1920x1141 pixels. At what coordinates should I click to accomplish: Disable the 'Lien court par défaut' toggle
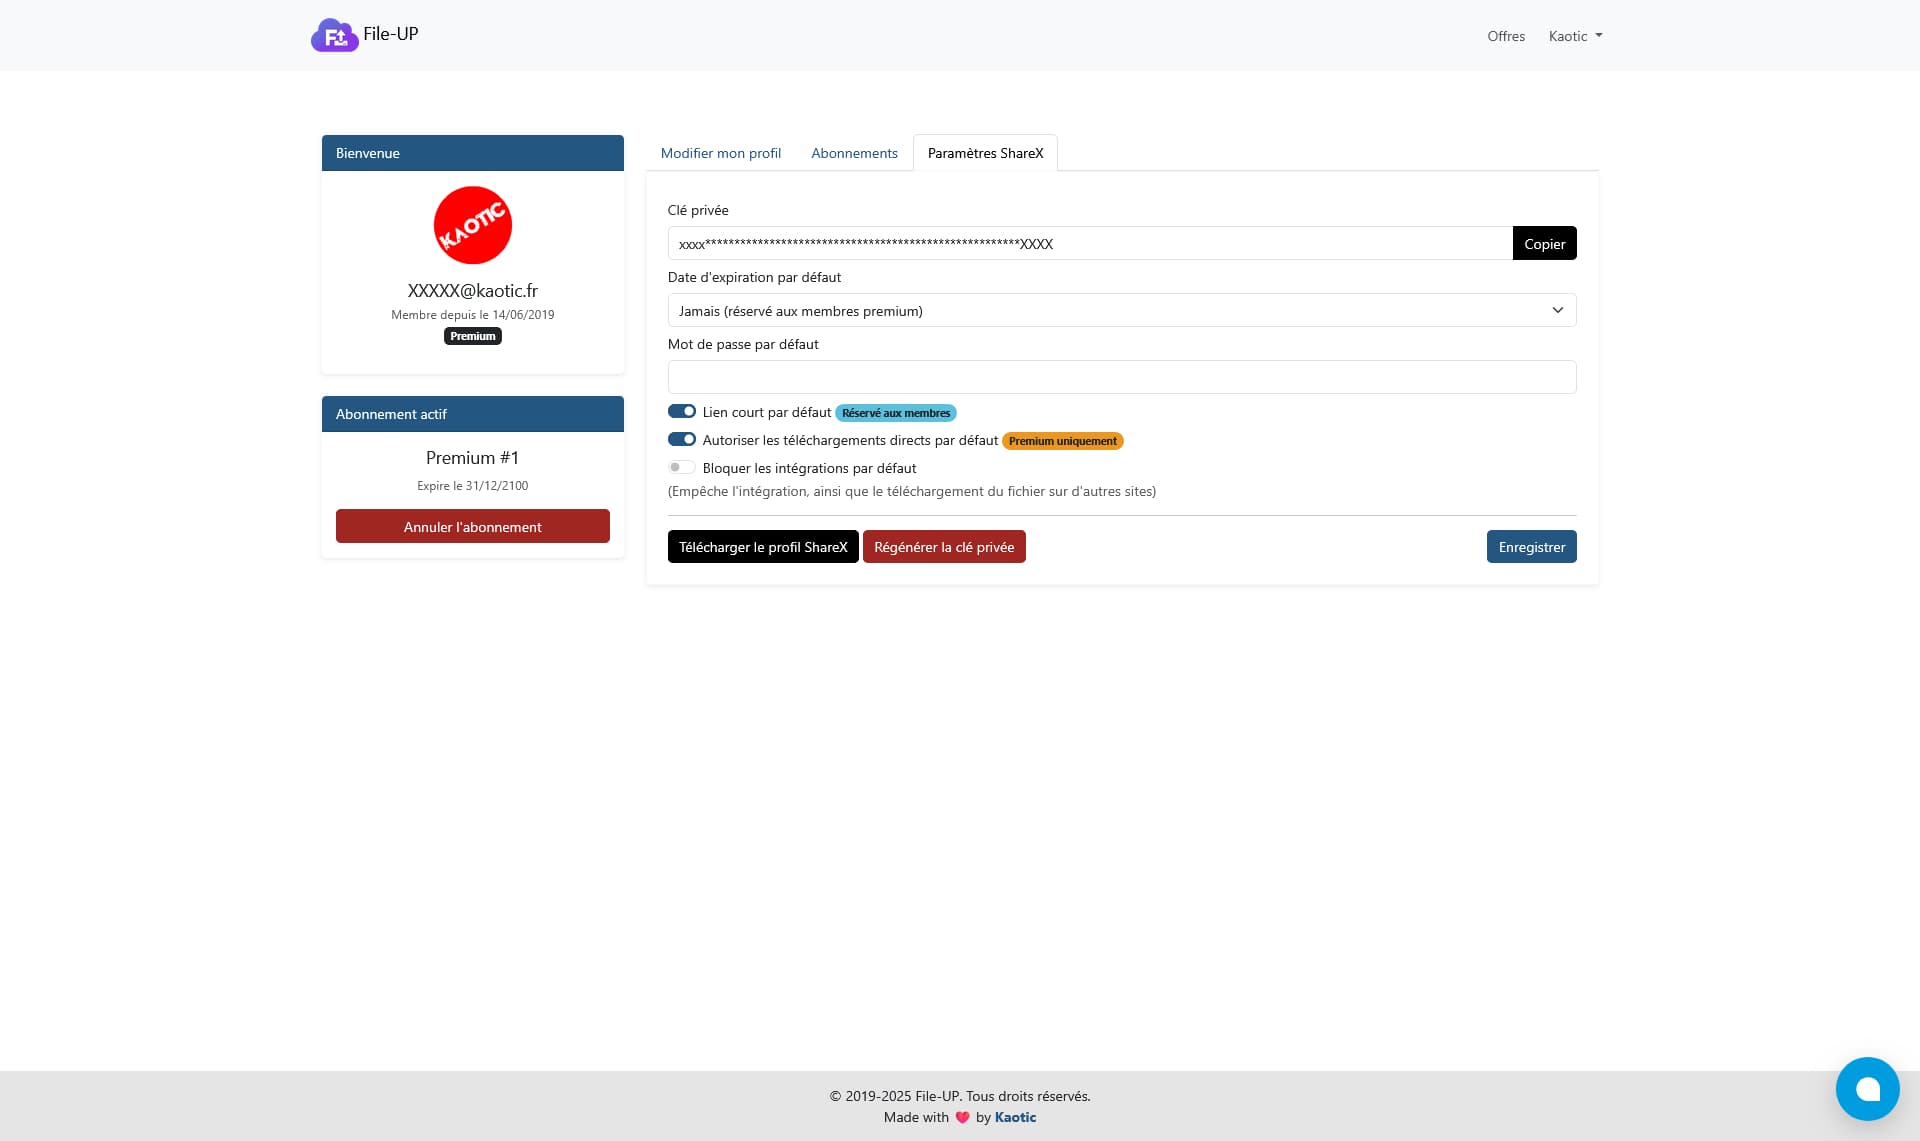coord(682,412)
